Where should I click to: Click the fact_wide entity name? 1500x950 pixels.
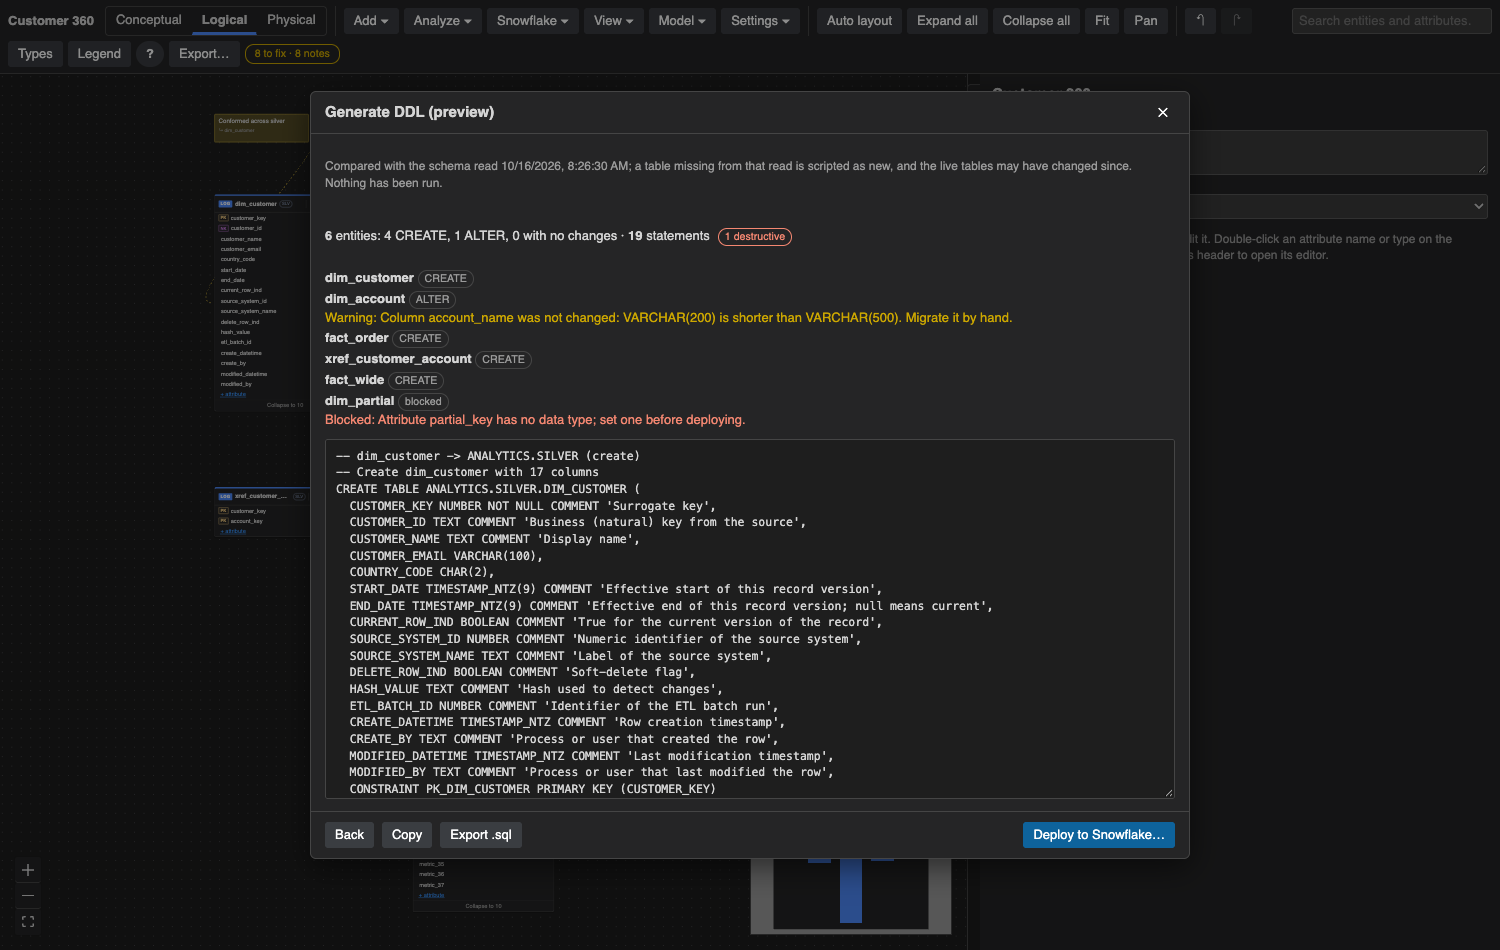[354, 380]
